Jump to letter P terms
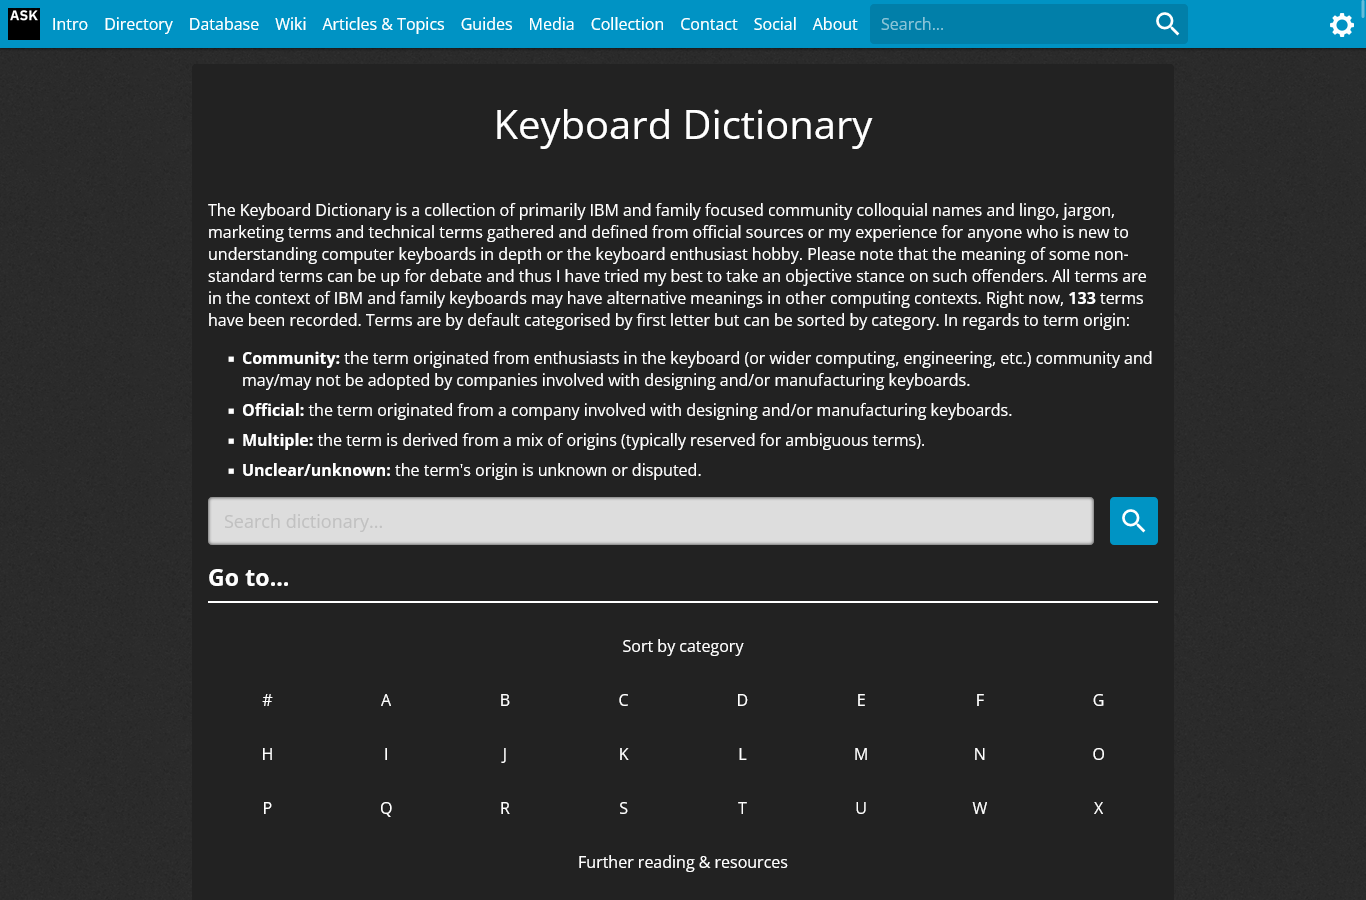The height and width of the screenshot is (900, 1366). click(267, 808)
